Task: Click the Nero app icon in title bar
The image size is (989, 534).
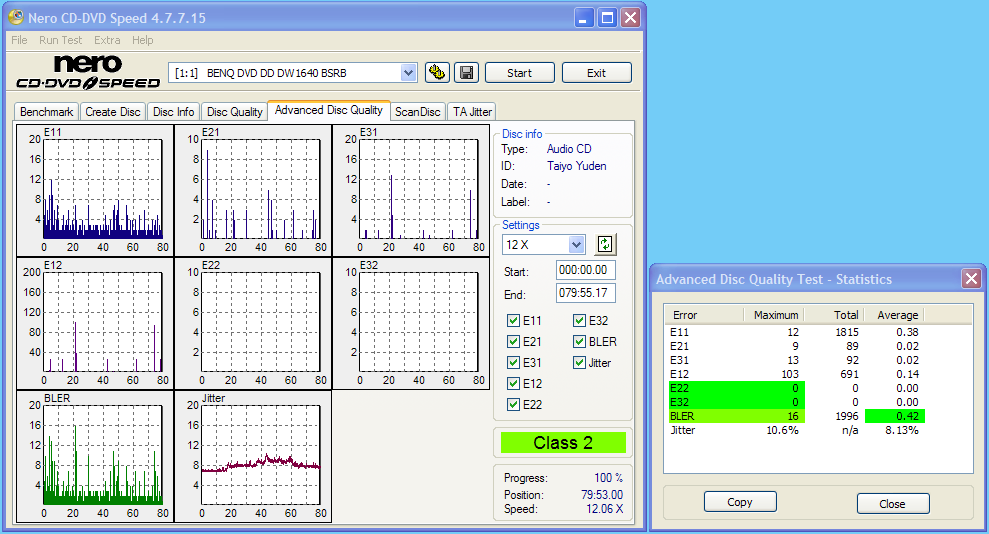Action: coord(15,18)
